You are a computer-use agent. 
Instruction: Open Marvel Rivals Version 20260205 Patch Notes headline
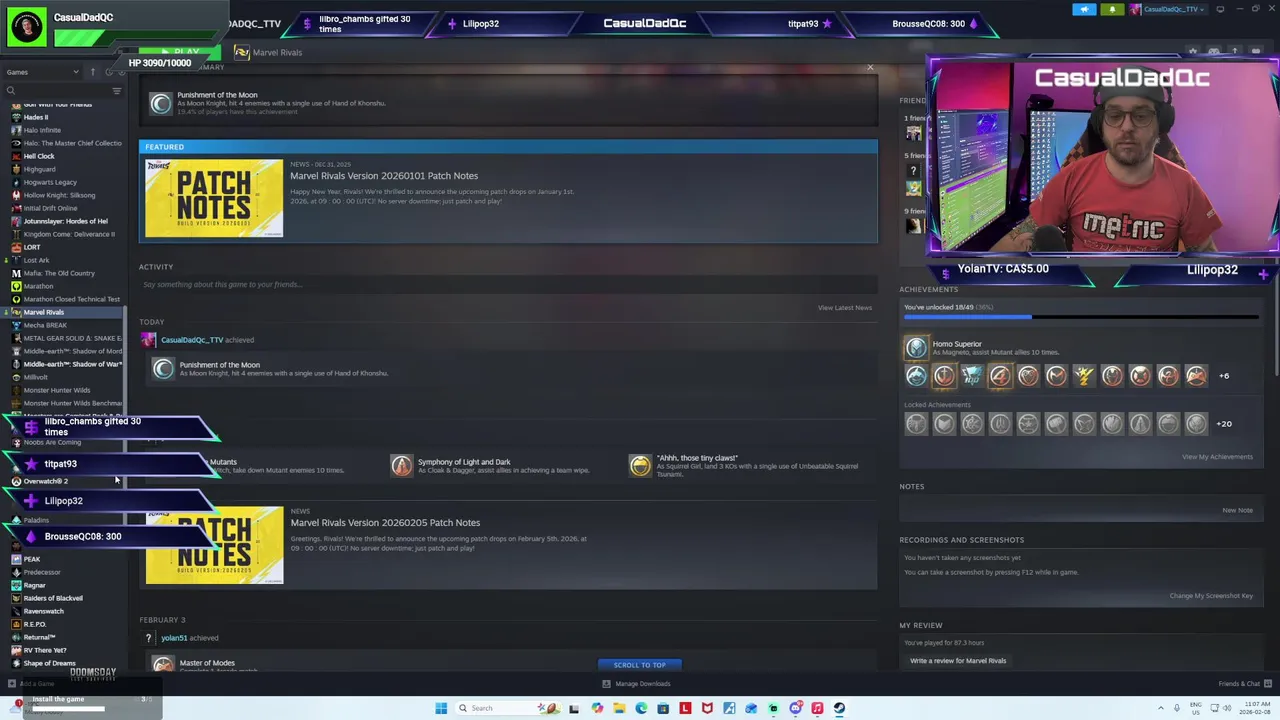[385, 523]
